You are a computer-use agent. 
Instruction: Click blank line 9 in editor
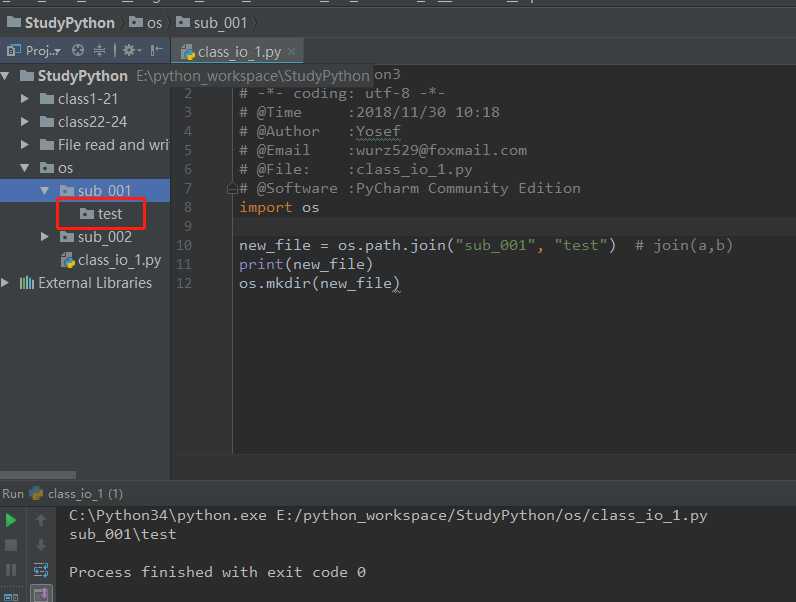tap(515, 226)
